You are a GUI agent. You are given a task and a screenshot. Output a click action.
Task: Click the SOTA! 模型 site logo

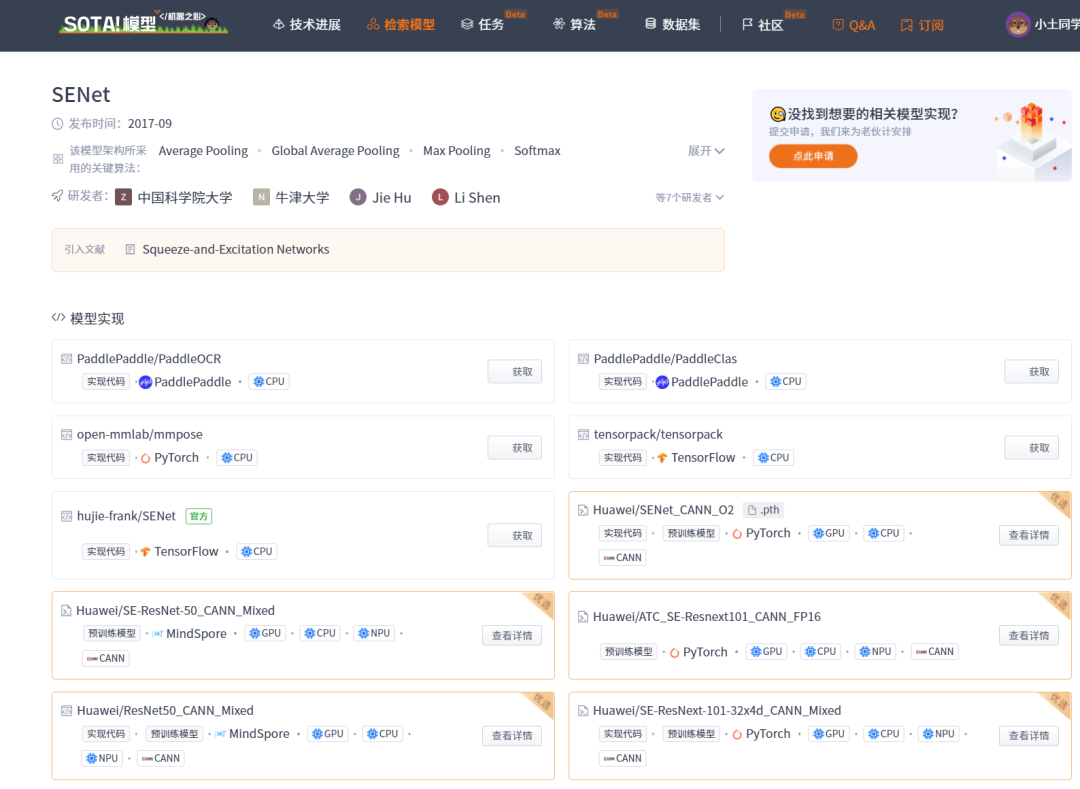pyautogui.click(x=143, y=23)
